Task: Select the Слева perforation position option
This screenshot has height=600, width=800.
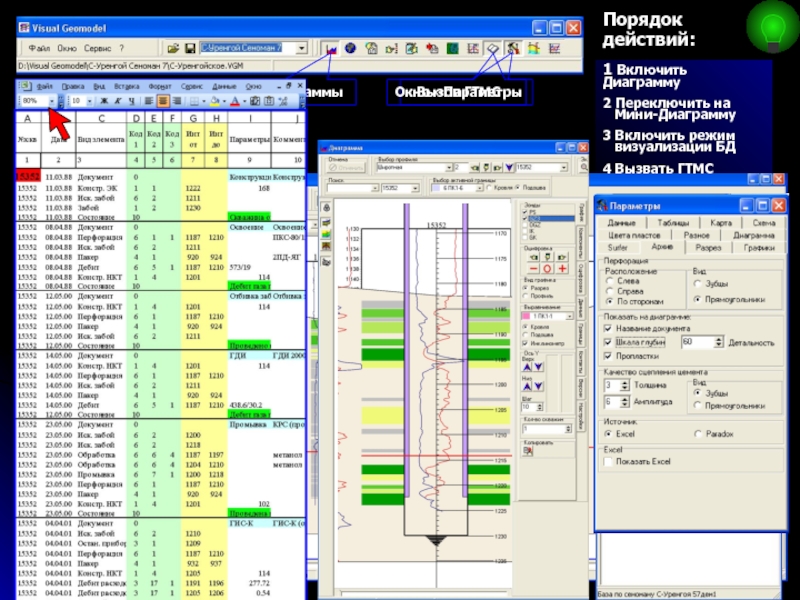Action: click(610, 283)
